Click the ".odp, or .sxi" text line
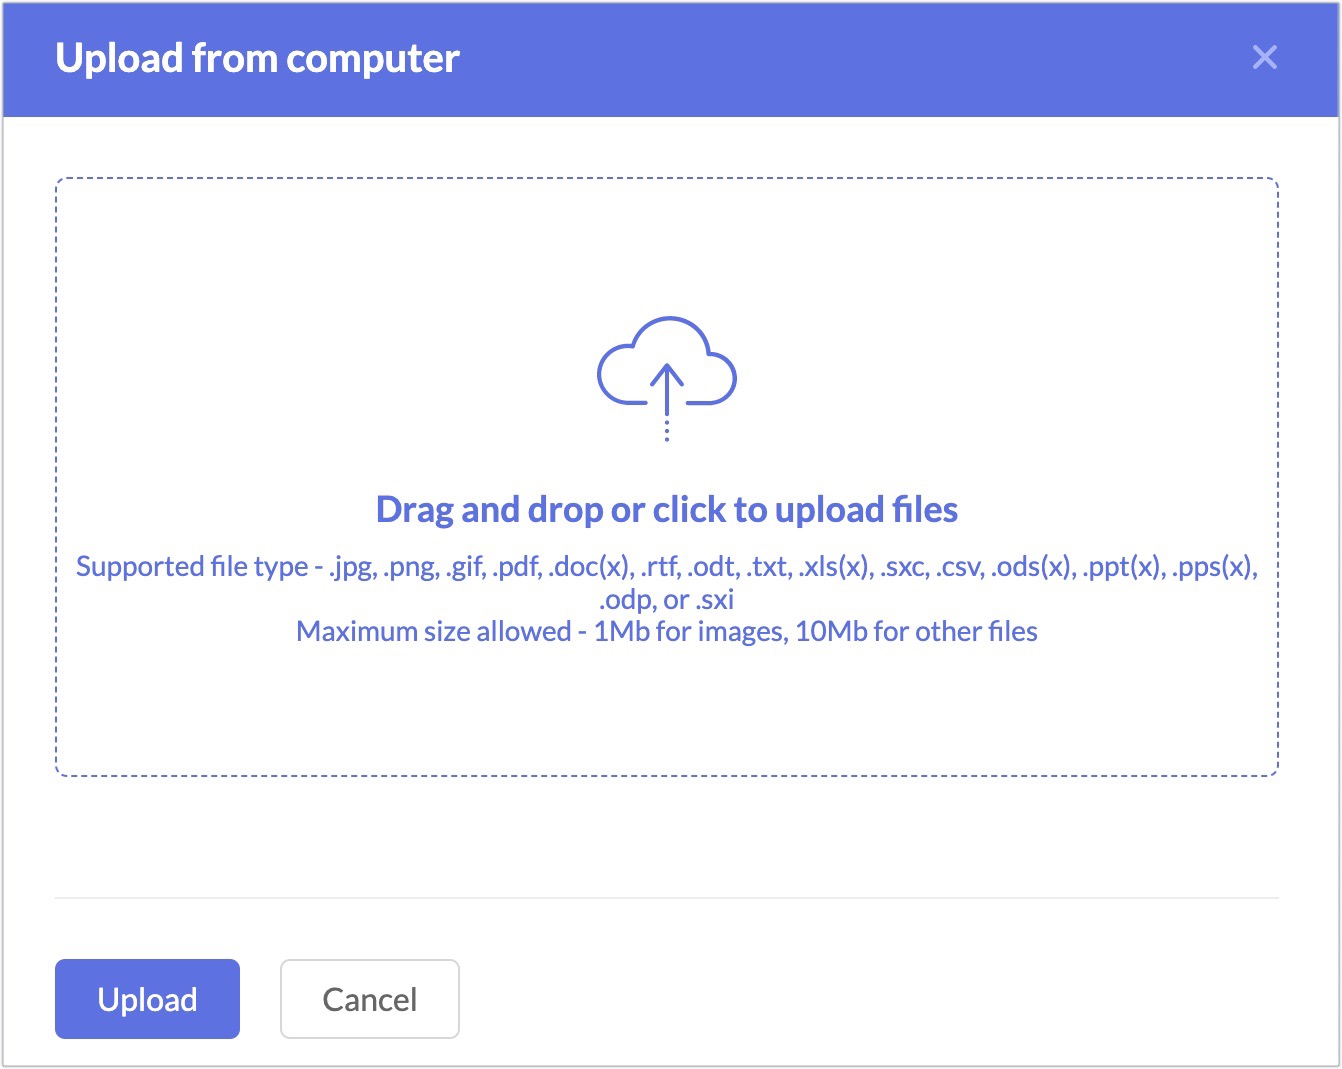Image resolution: width=1342 pixels, height=1069 pixels. (x=667, y=600)
